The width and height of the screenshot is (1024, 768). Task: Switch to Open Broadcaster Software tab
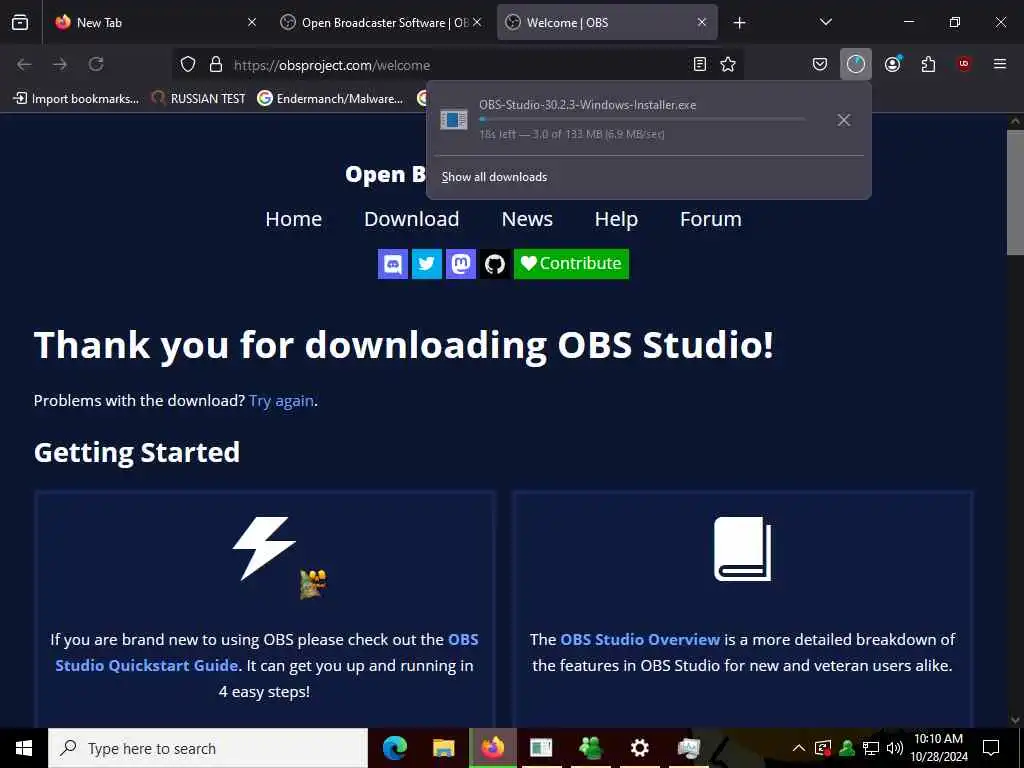(381, 22)
